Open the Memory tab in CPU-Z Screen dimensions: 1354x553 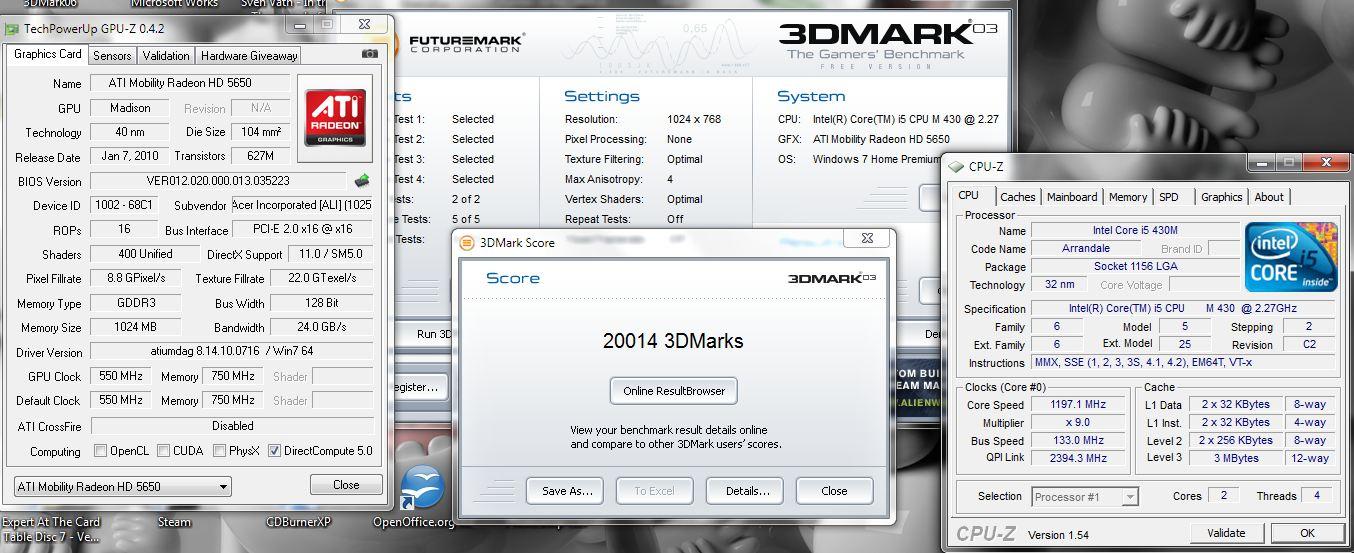tap(1128, 197)
